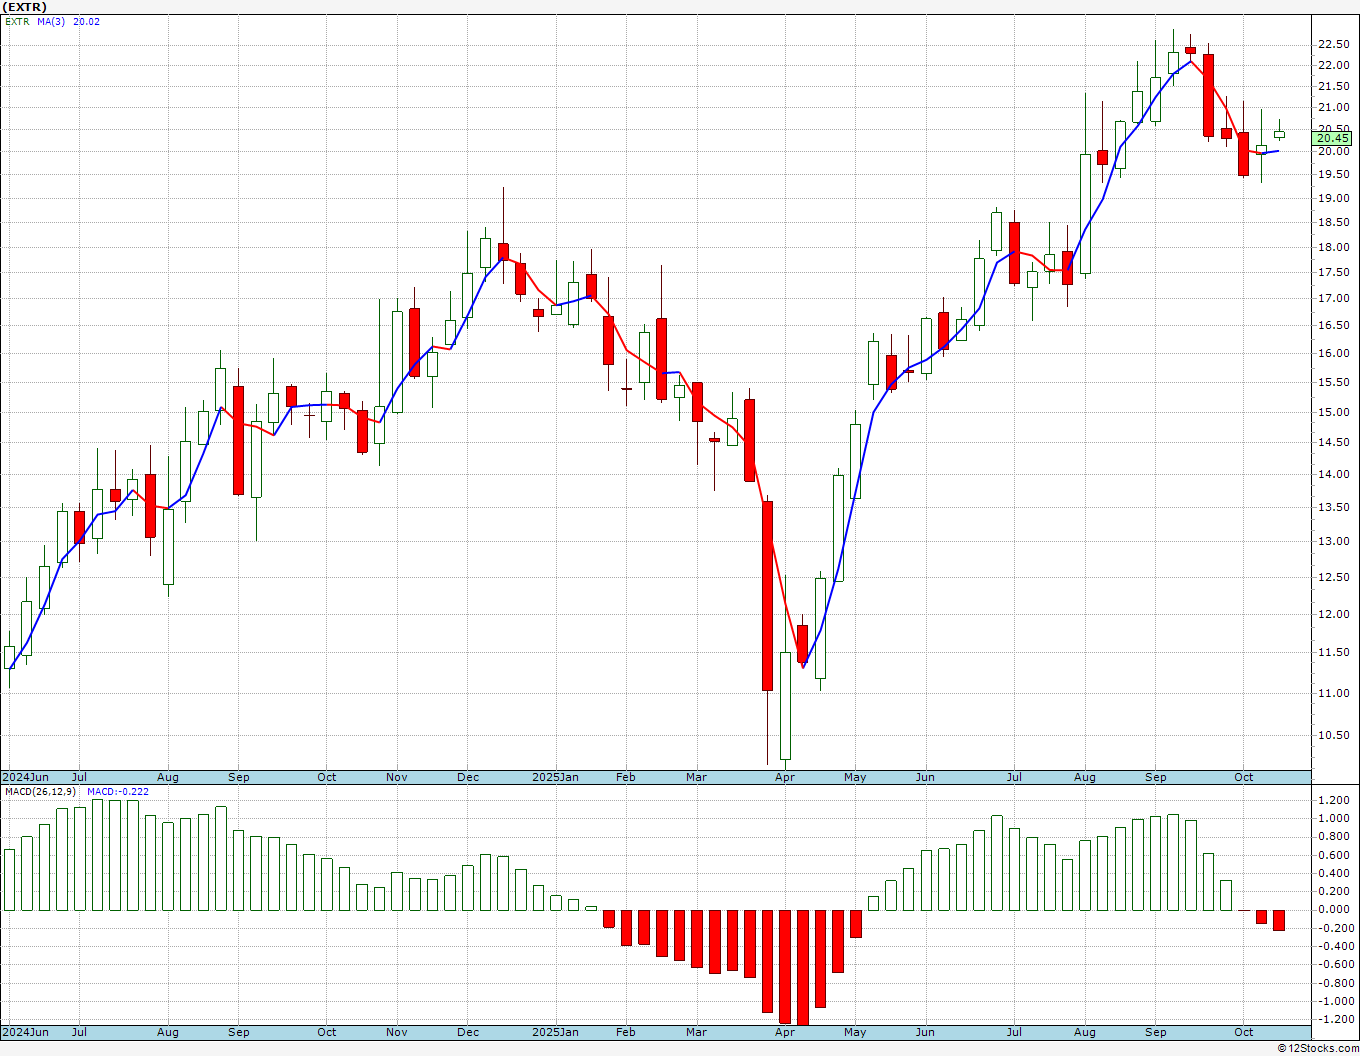Image resolution: width=1360 pixels, height=1056 pixels.
Task: Select the 21.50 price axis label
Action: [x=1333, y=86]
